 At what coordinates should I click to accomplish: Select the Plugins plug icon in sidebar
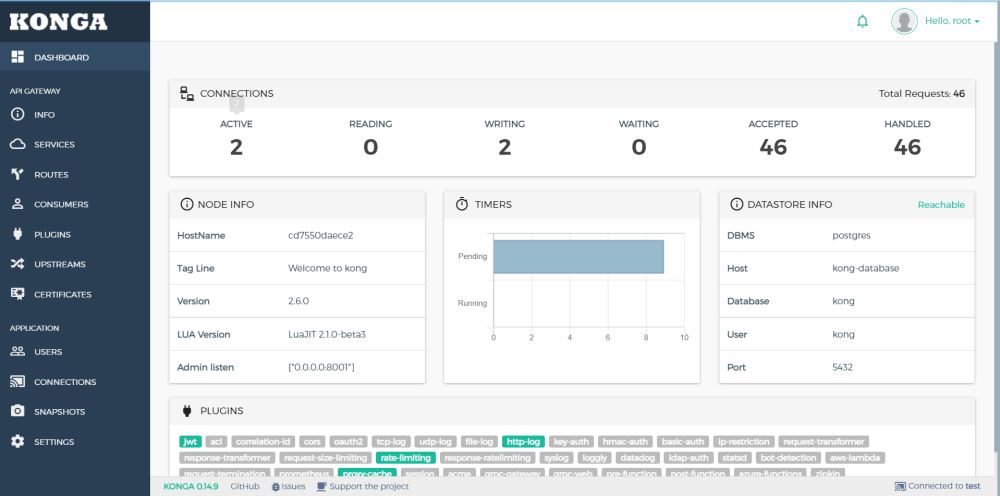[17, 235]
